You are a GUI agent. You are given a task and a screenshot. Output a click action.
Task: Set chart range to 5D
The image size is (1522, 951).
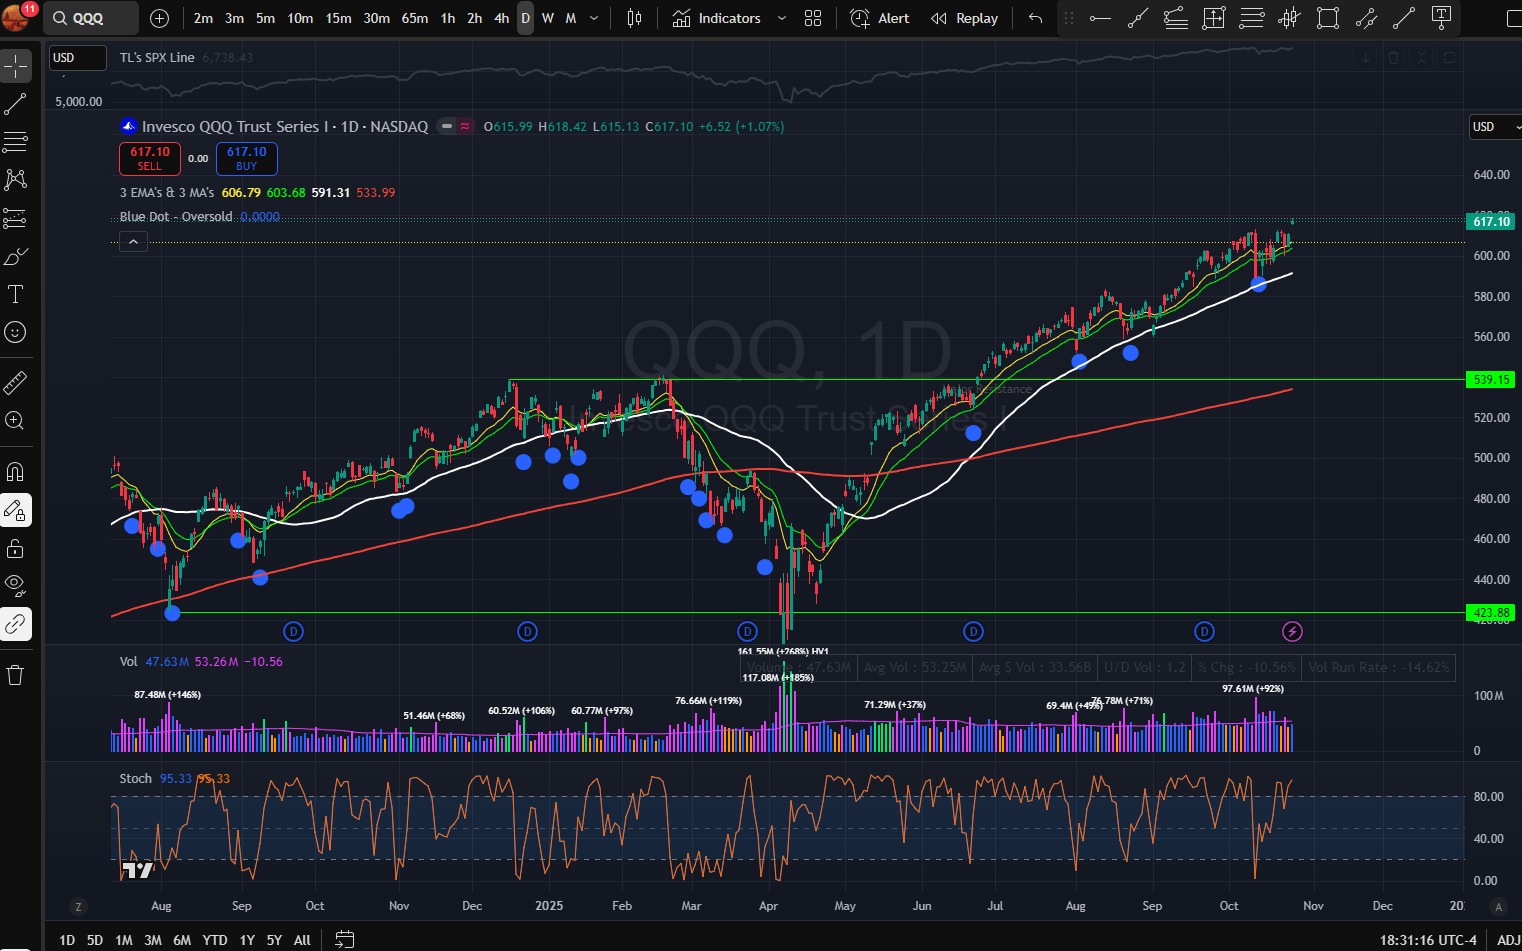(x=95, y=940)
